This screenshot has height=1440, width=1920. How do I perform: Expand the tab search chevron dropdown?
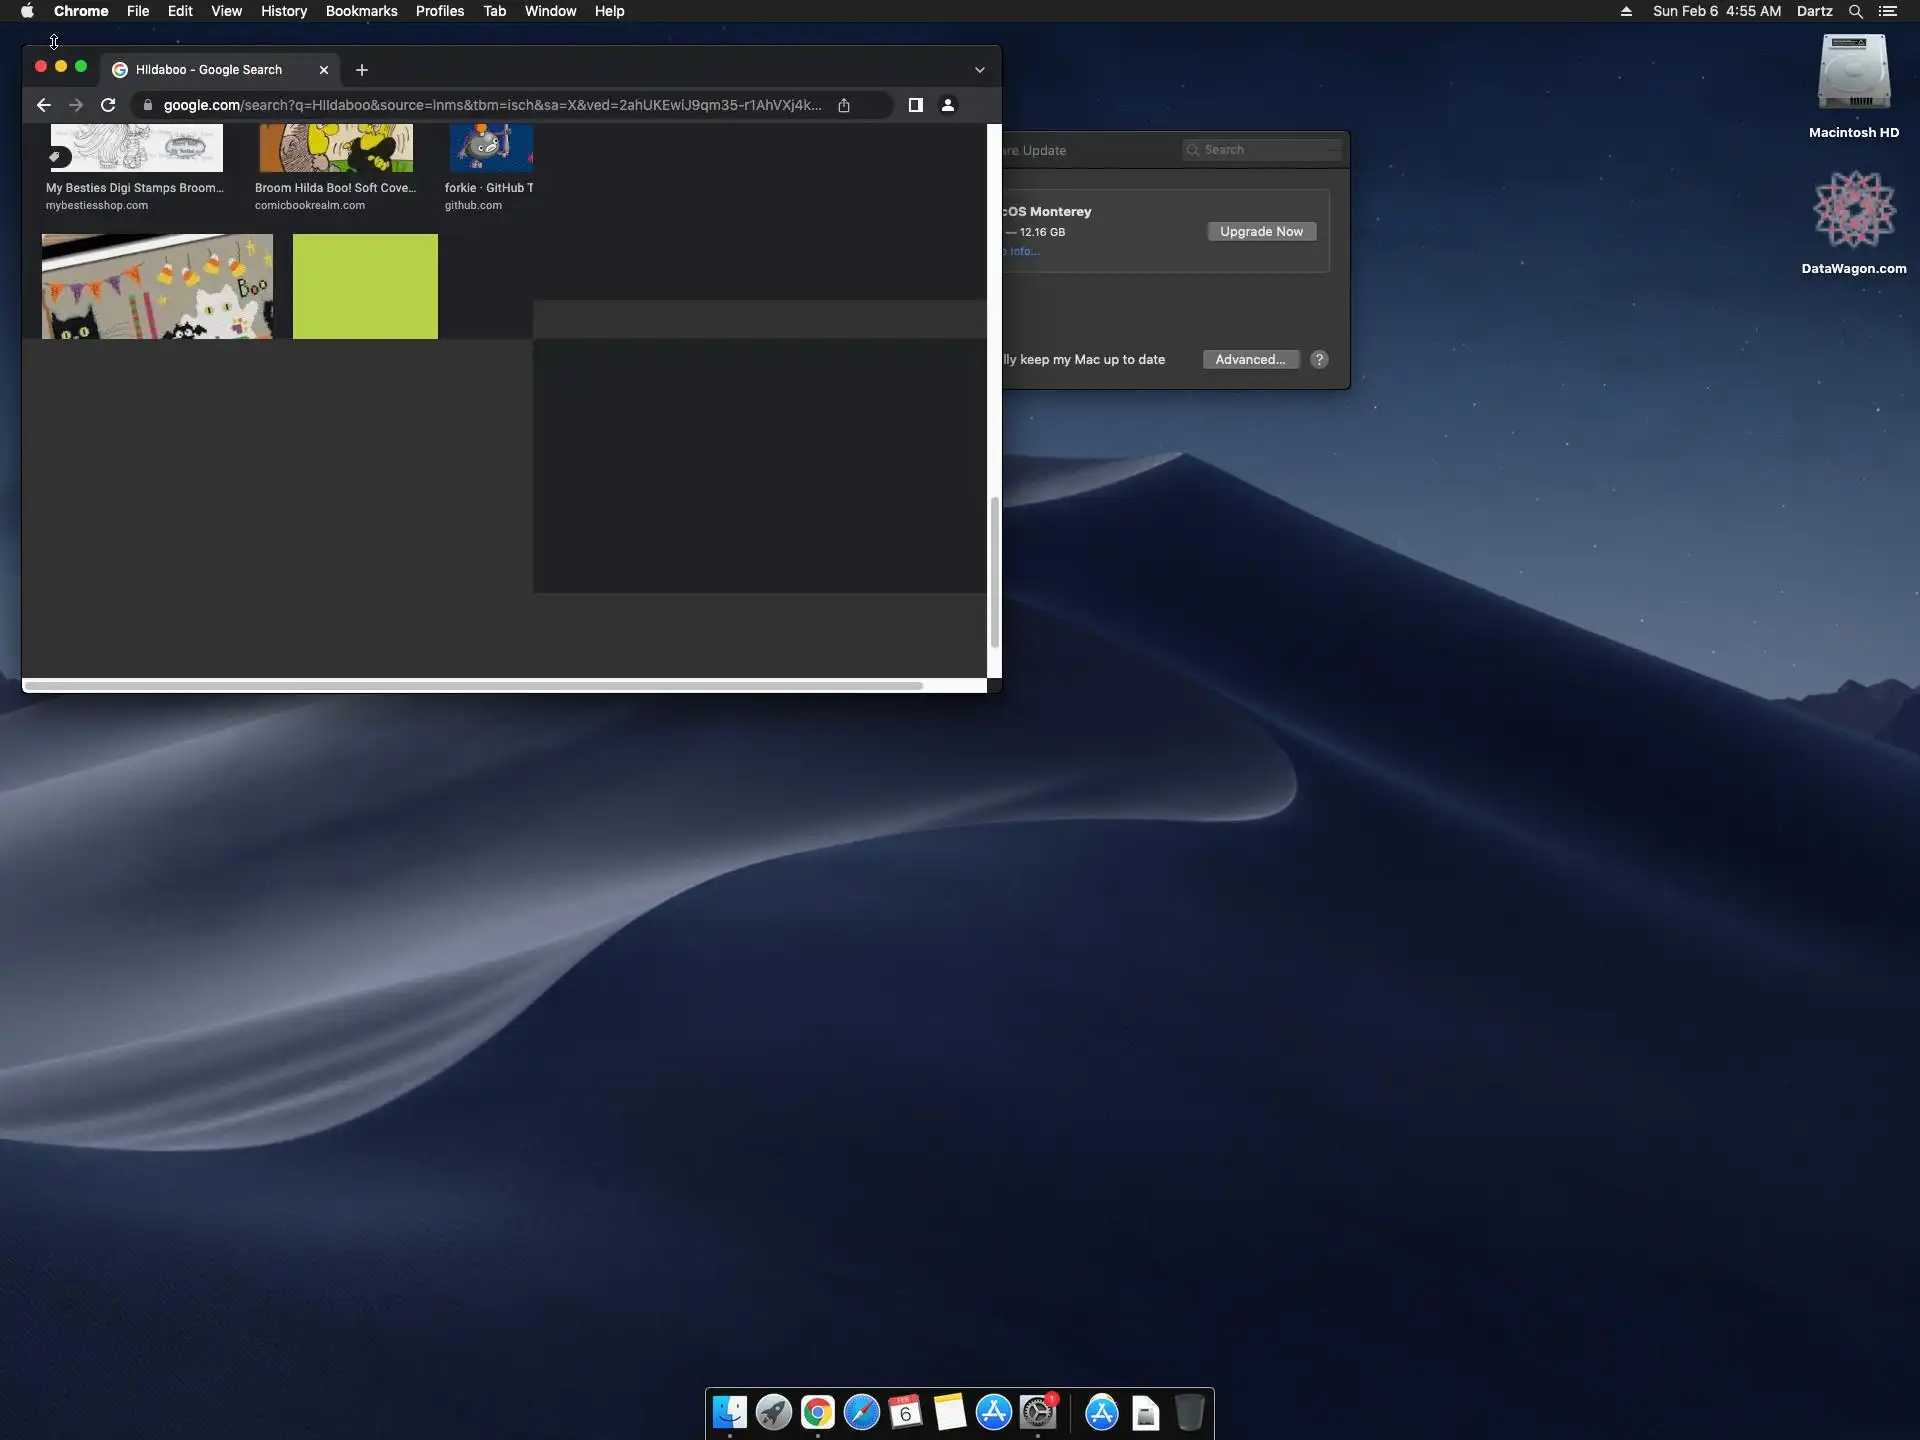tap(980, 70)
